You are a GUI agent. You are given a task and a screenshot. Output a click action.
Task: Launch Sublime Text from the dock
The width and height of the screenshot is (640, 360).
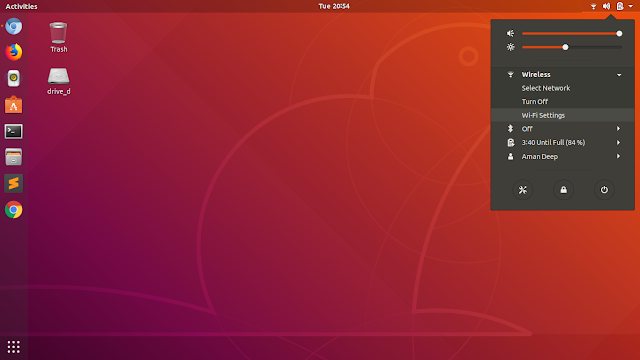[x=13, y=183]
